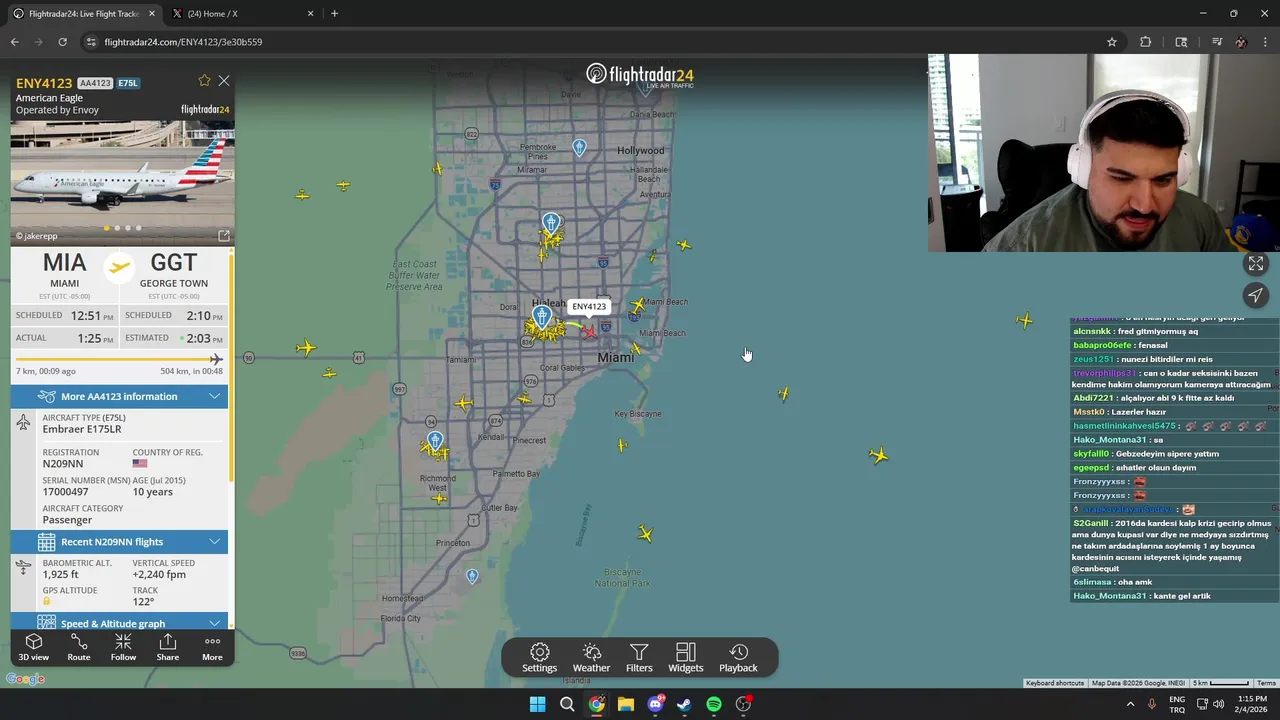Expand the Speed & Altitude graph section

[119, 622]
